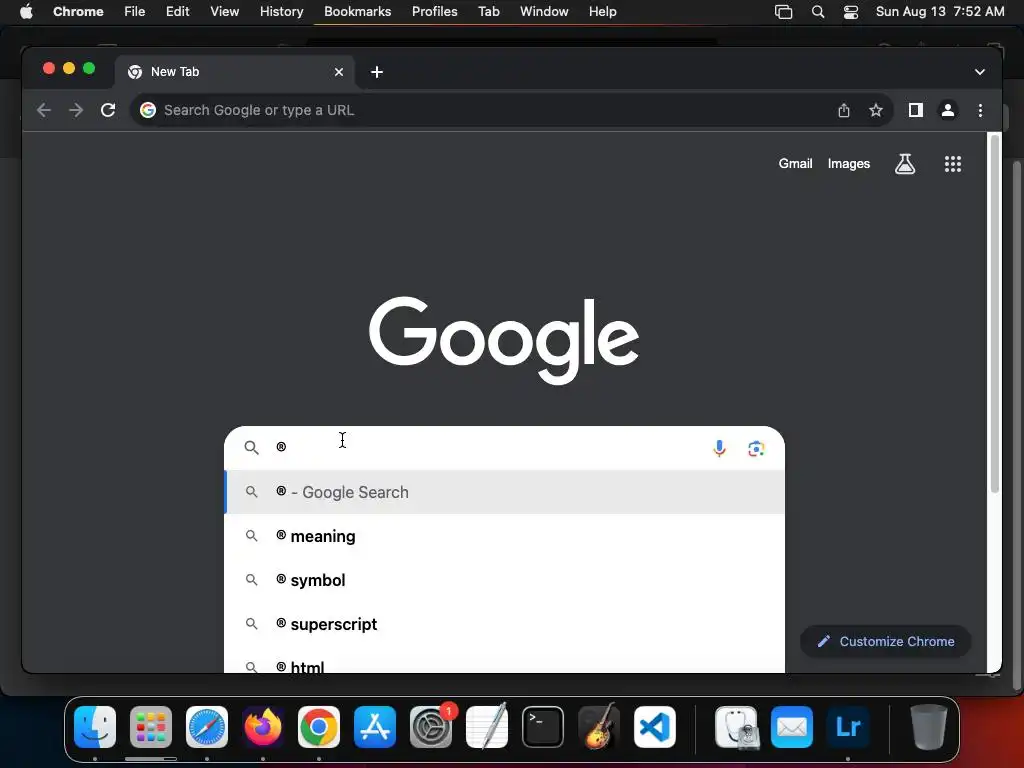Click Chrome icon in the Dock
The image size is (1024, 768).
pos(319,727)
